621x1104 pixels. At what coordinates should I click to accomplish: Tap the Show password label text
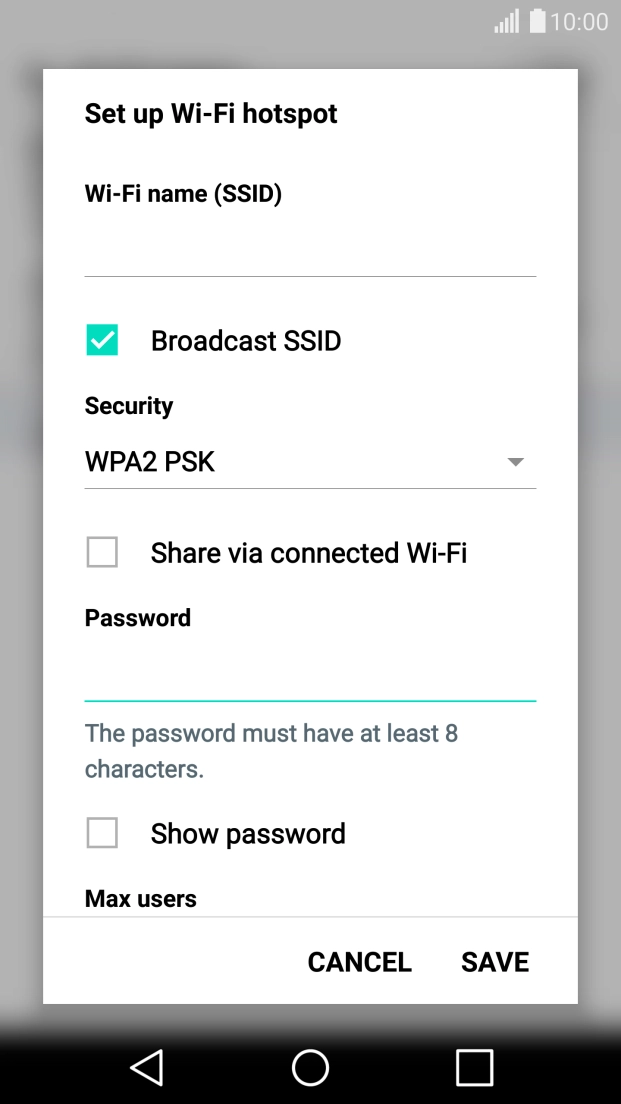point(248,834)
